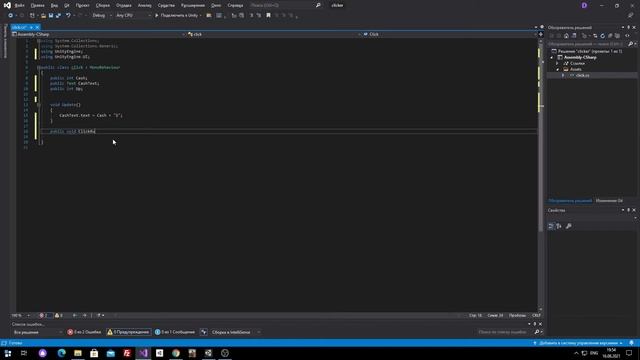The image size is (640, 360).
Task: Click the Categorized view icon in Properties
Action: [551, 226]
